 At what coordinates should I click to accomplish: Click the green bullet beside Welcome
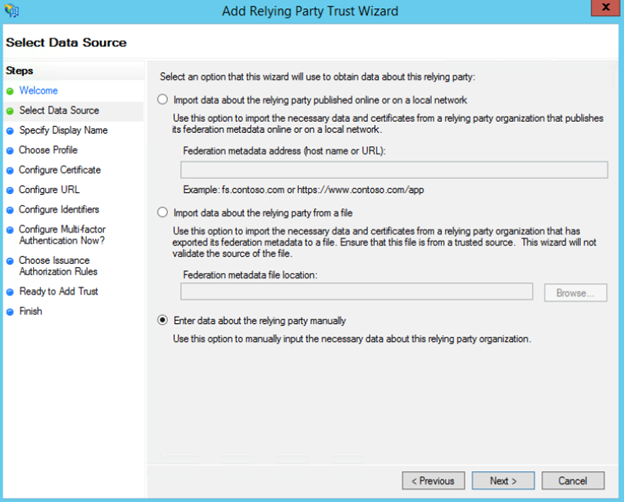click(x=10, y=91)
